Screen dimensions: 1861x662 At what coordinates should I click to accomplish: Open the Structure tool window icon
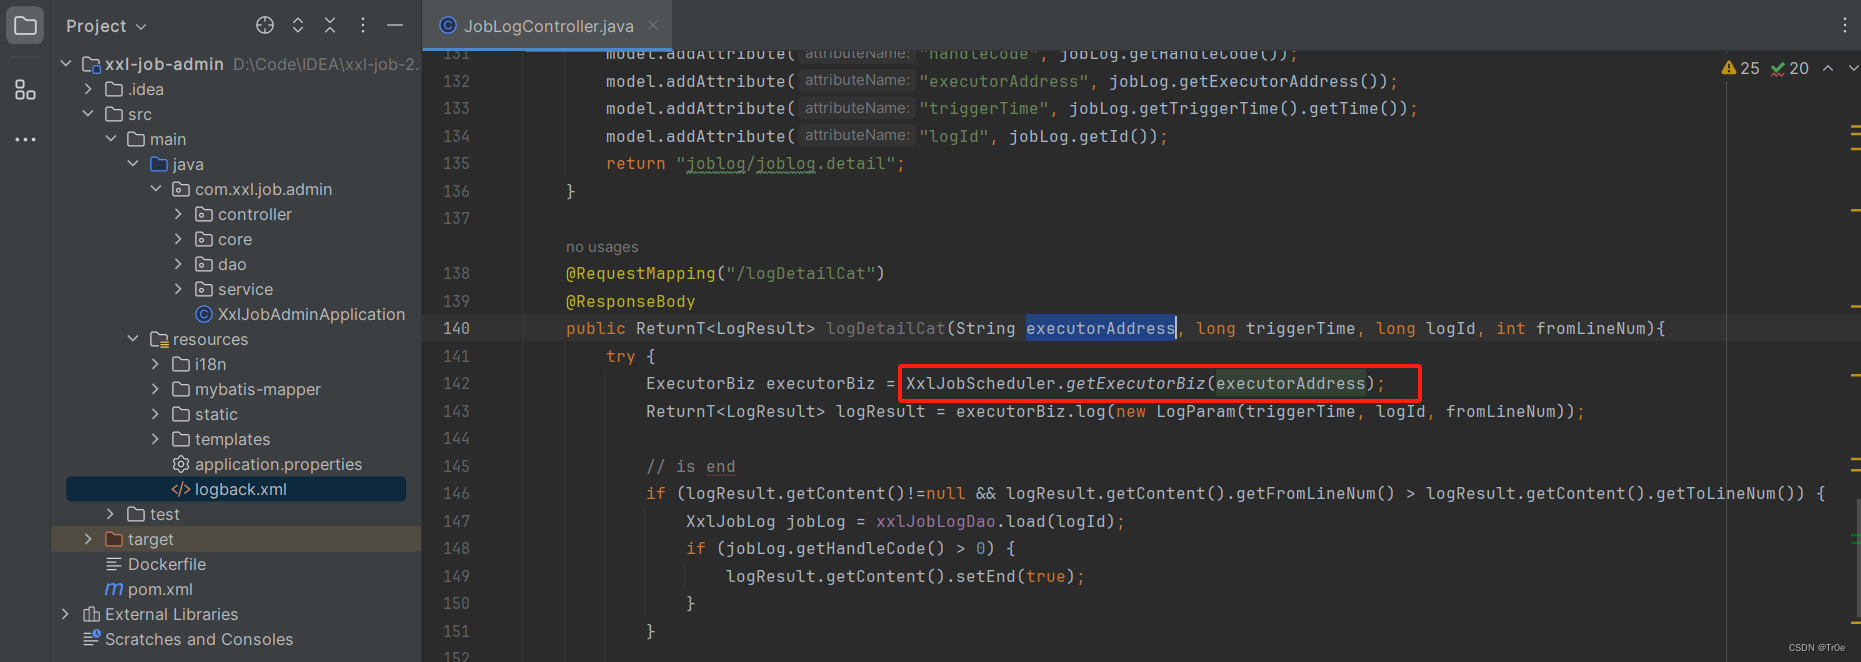[25, 90]
